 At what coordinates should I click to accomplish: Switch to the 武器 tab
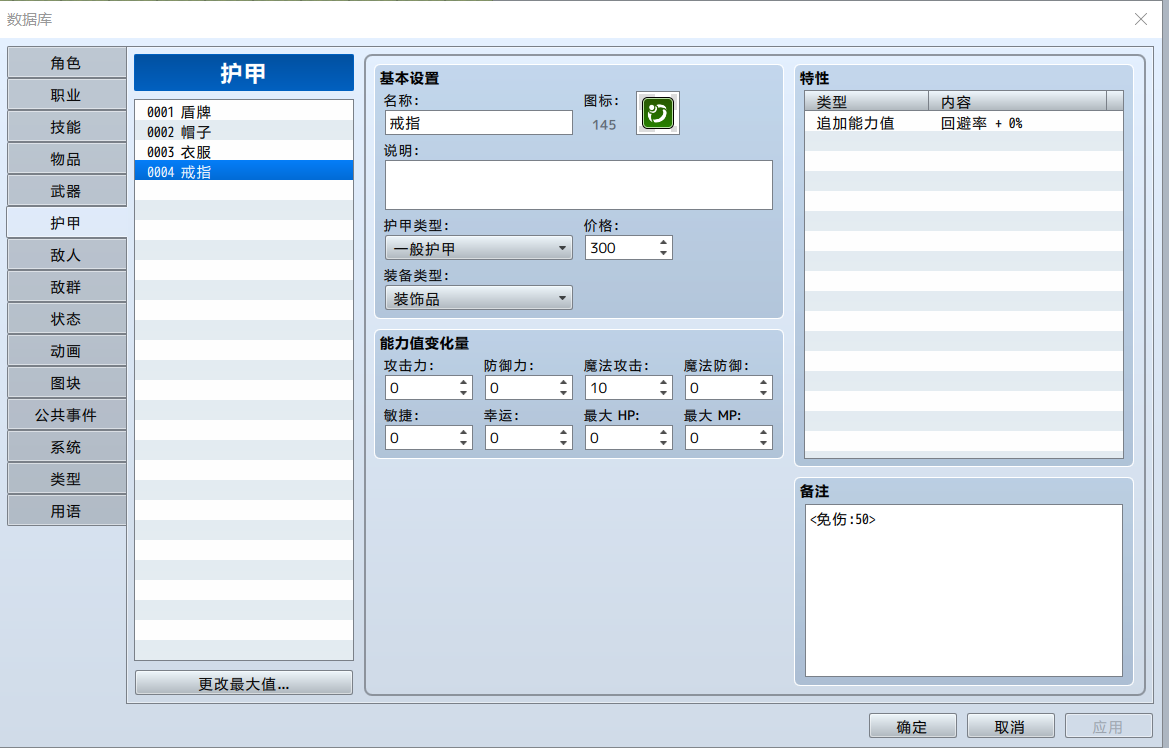point(66,192)
